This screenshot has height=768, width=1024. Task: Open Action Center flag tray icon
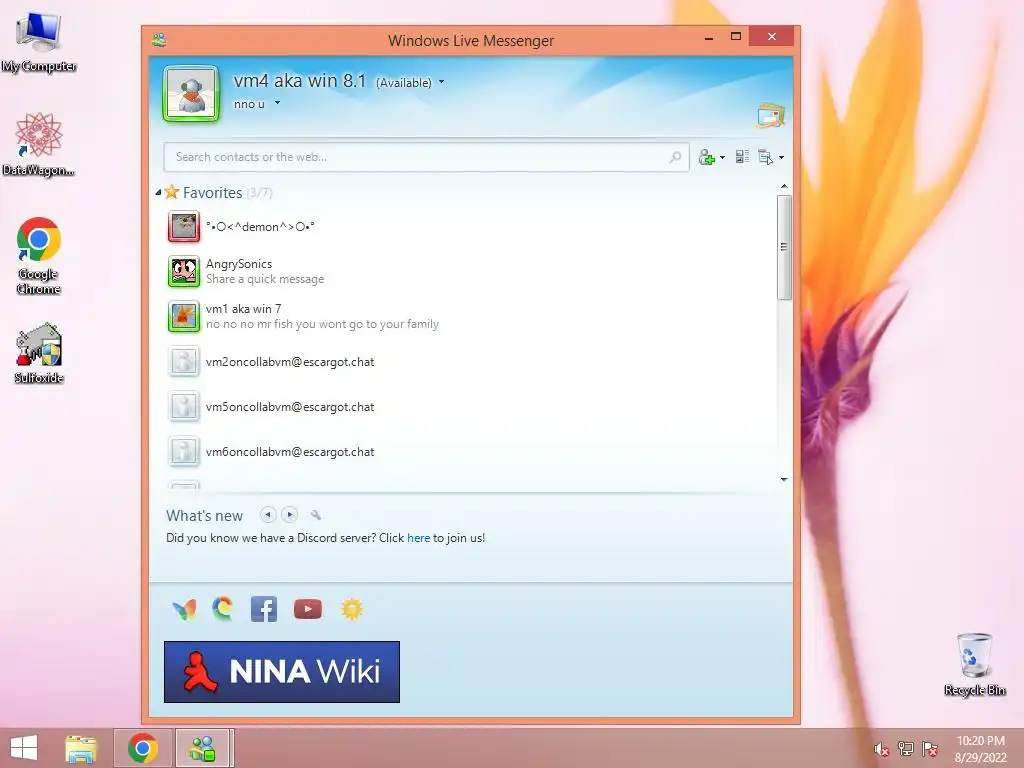click(929, 748)
